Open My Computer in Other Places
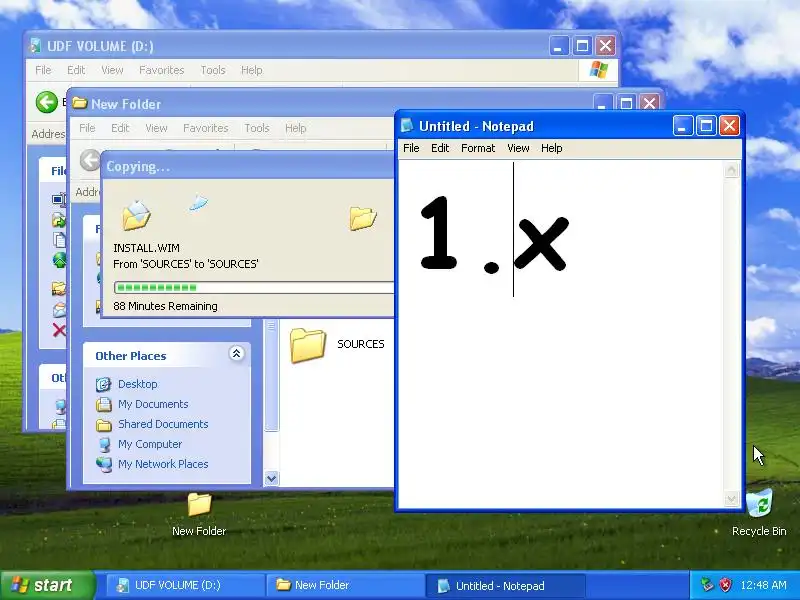 point(150,444)
